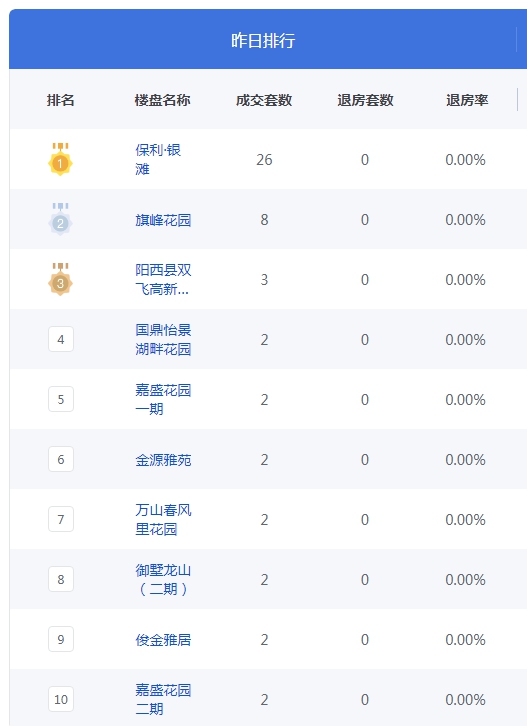Click the rank 4 badge
This screenshot has width=527, height=726.
61,339
